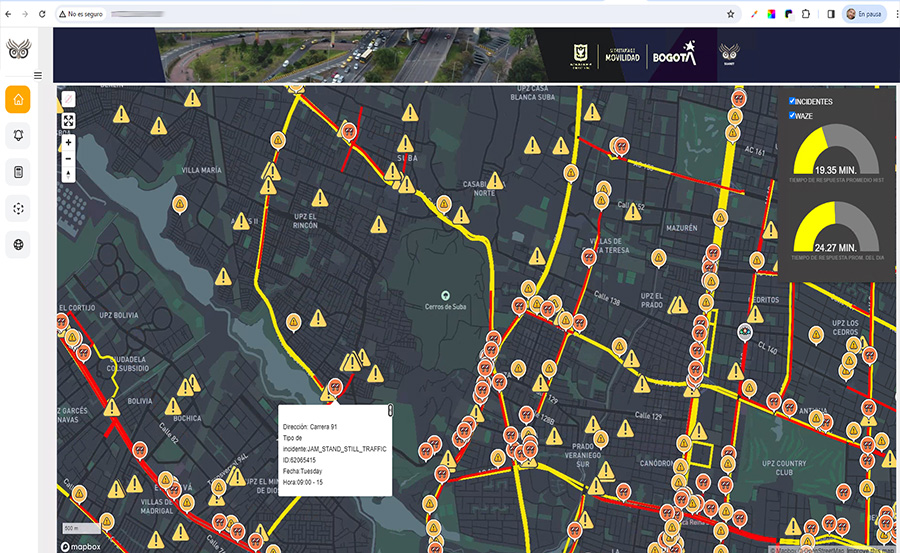900x553 pixels.
Task: Click the Alcaldía crest logo in header
Action: pyautogui.click(x=580, y=56)
